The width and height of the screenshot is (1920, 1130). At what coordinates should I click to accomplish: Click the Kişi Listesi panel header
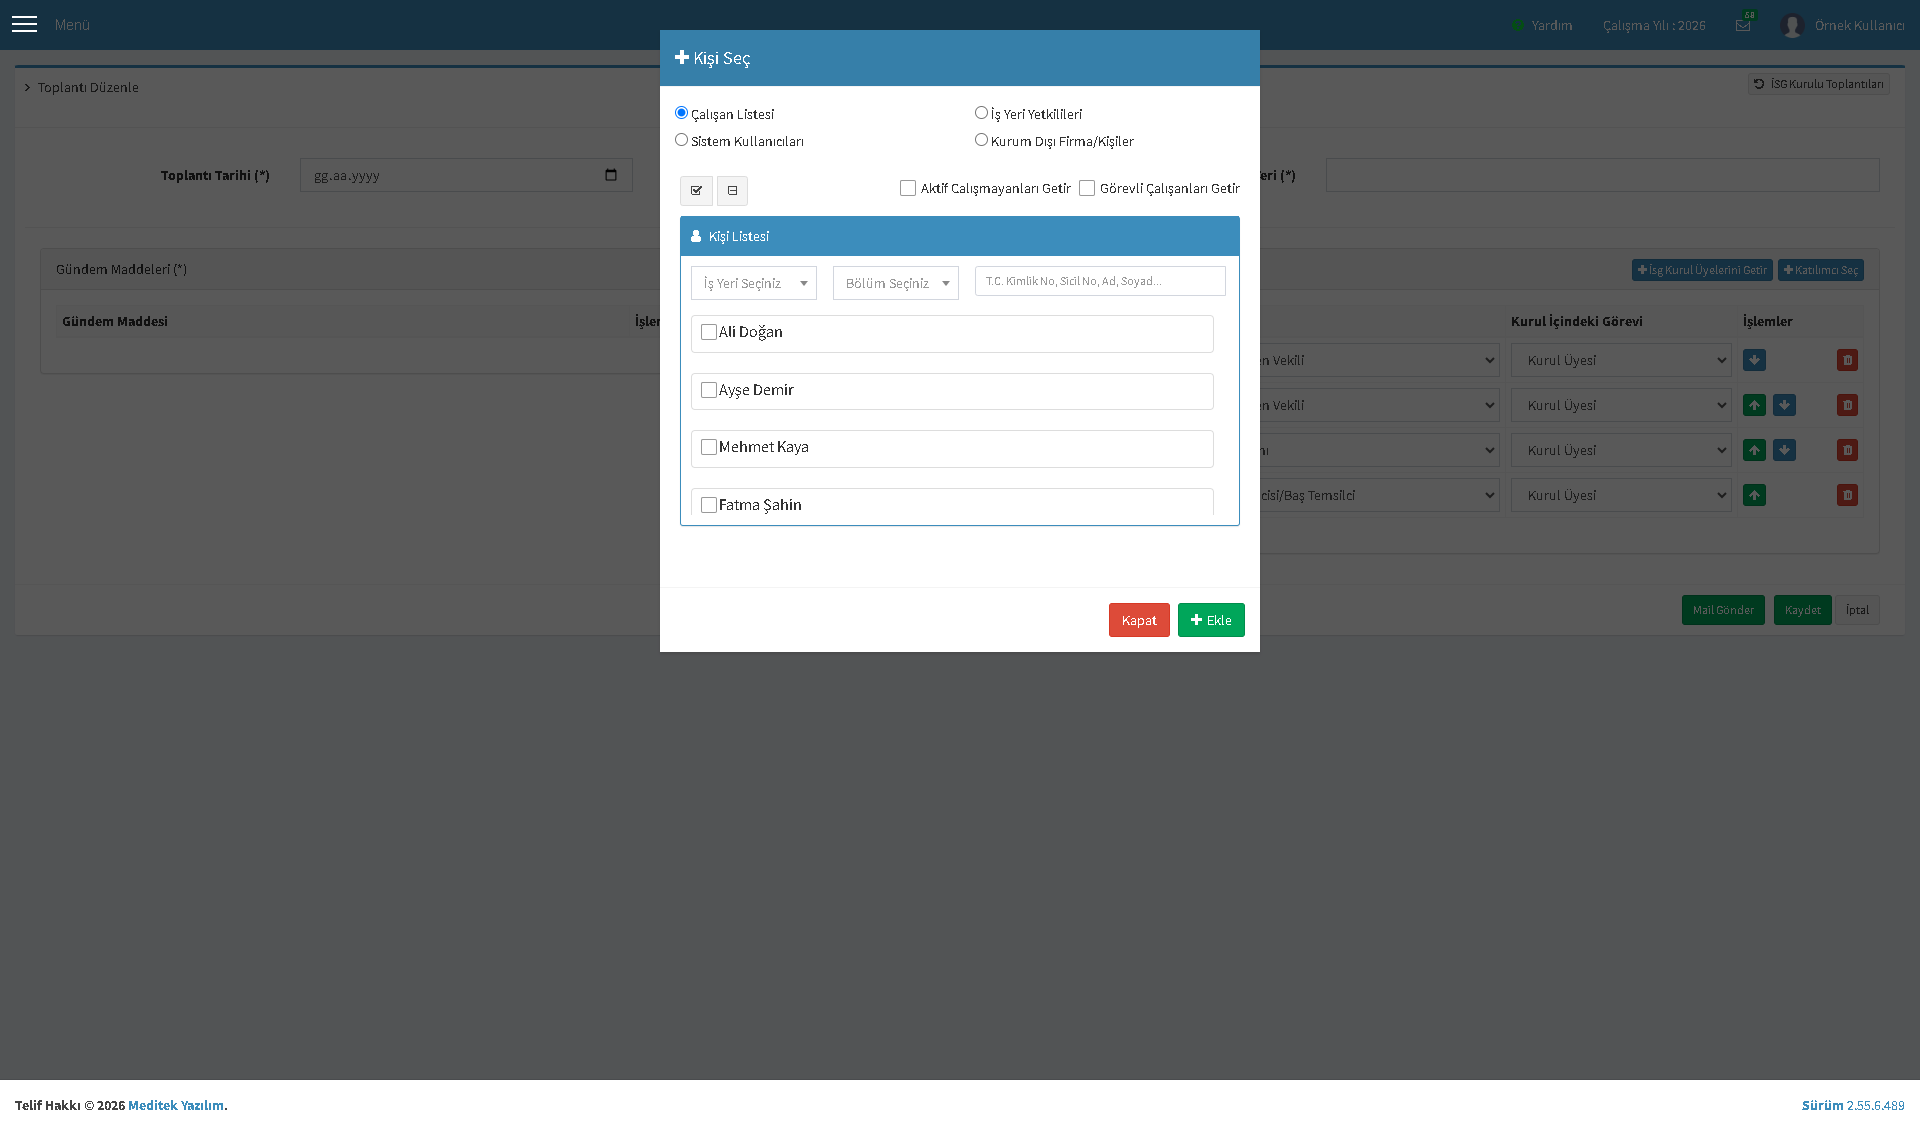pos(960,236)
